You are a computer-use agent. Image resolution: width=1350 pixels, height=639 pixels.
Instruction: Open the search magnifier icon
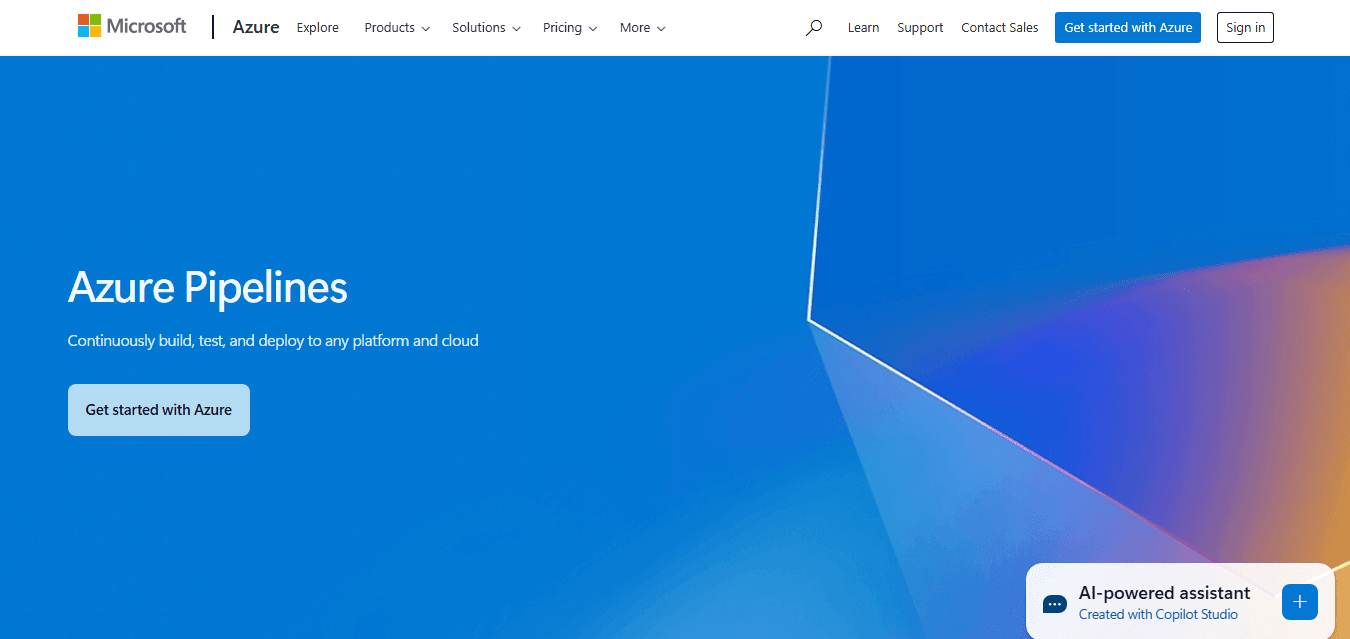pyautogui.click(x=814, y=28)
